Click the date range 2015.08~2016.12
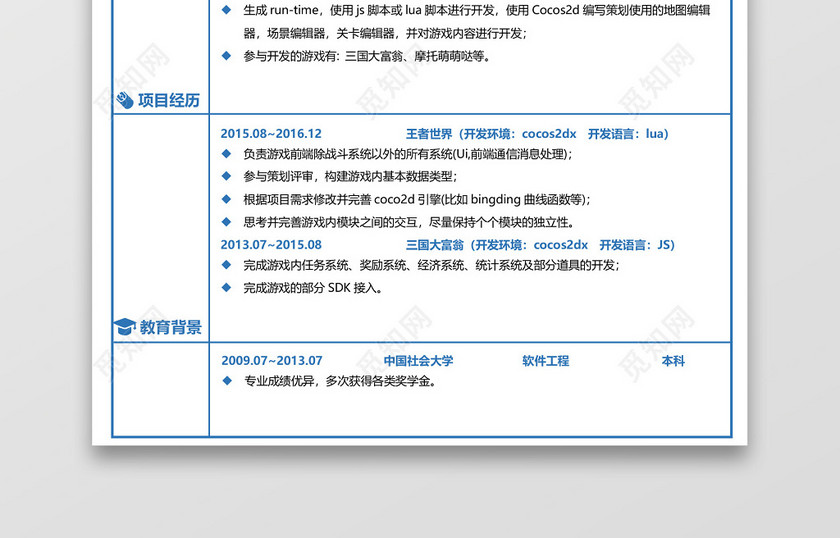This screenshot has width=840, height=538. point(271,133)
